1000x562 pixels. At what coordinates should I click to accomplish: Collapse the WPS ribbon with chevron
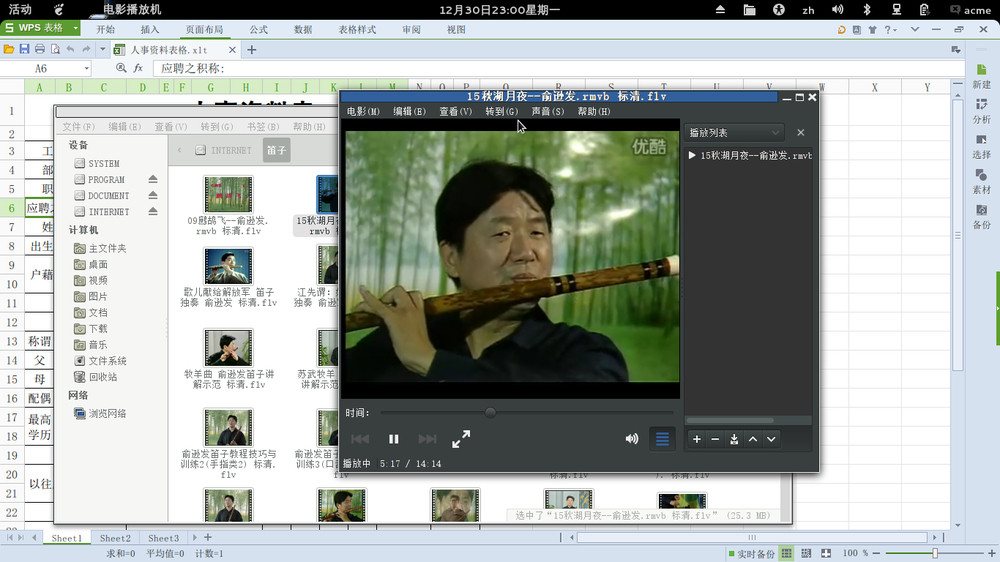915,29
